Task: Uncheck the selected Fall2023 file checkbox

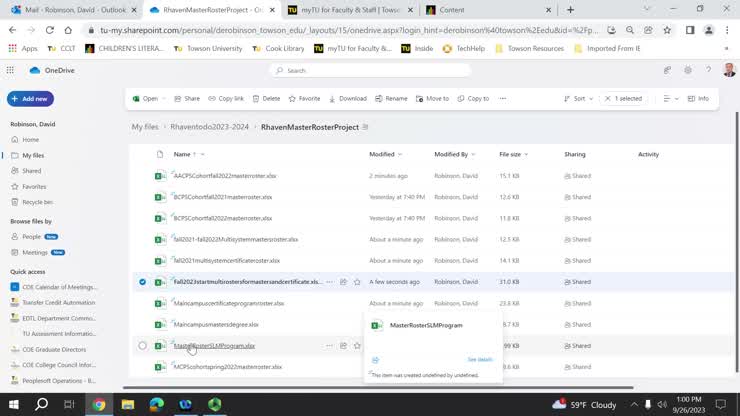Action: [x=142, y=282]
